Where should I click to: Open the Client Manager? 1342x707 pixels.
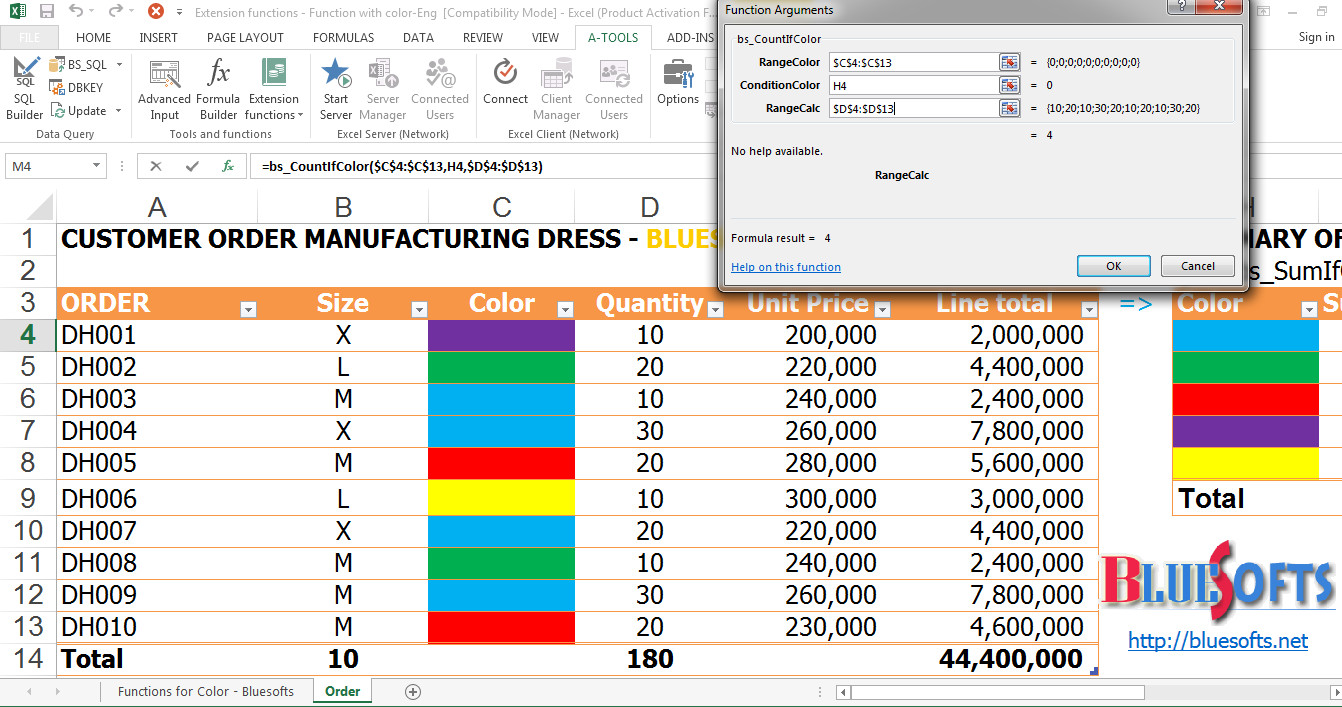click(x=555, y=90)
